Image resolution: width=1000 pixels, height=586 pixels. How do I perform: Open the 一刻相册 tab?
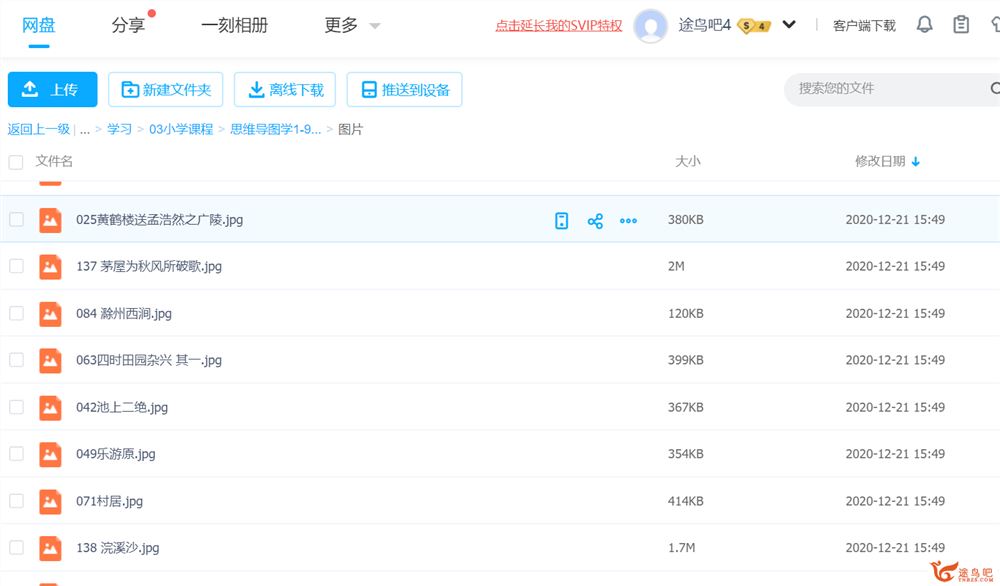[x=234, y=26]
